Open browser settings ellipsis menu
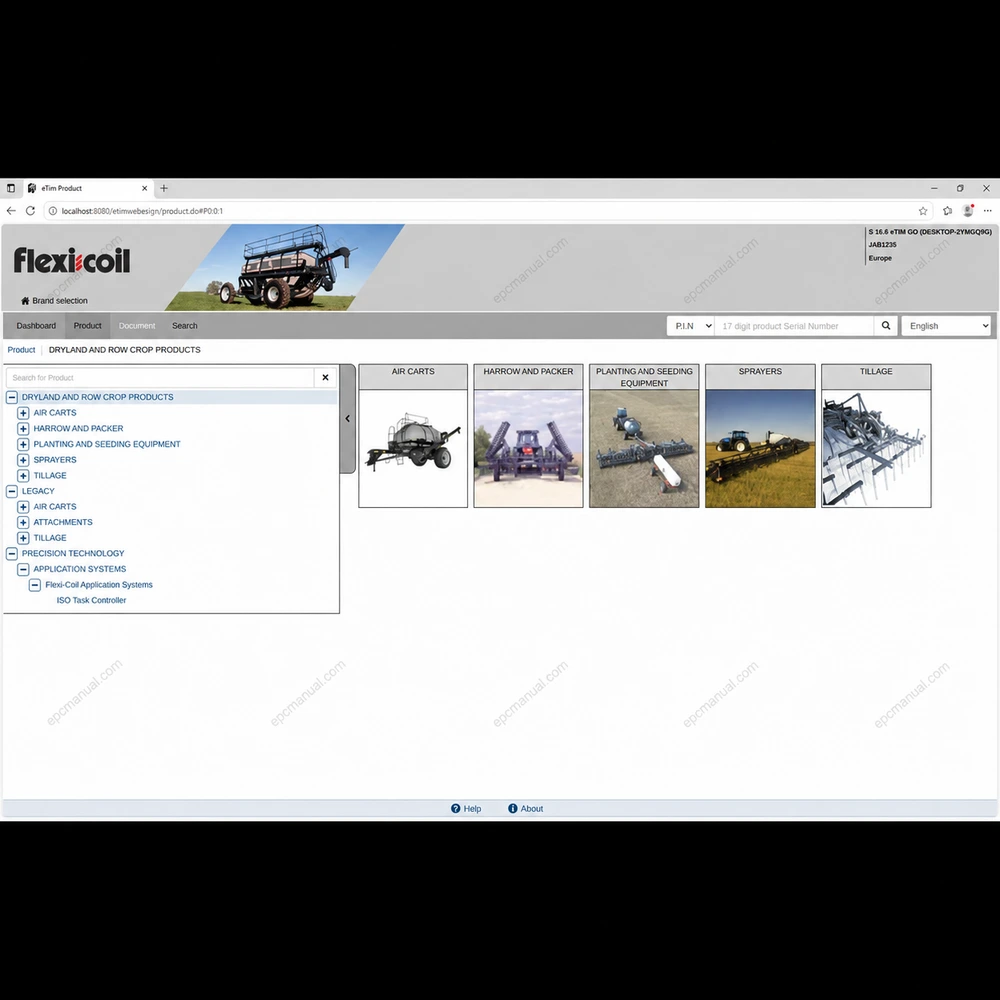The height and width of the screenshot is (1000, 1000). point(987,210)
